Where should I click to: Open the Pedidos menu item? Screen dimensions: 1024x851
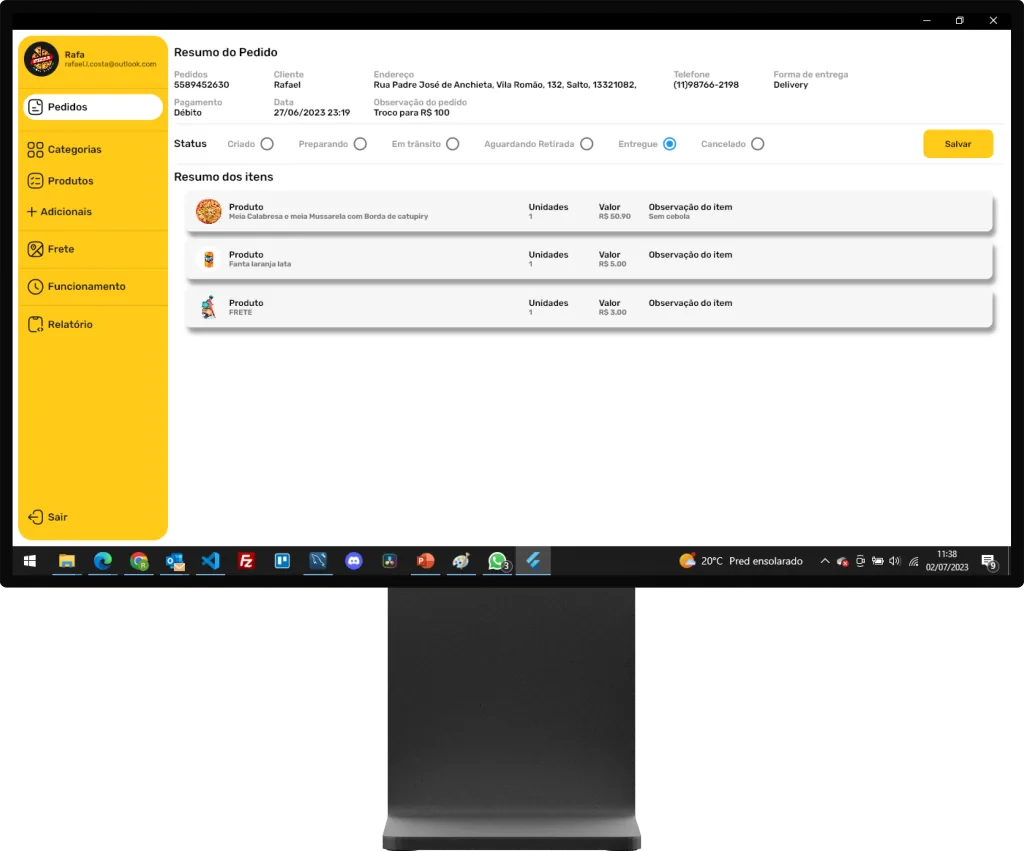(93, 106)
